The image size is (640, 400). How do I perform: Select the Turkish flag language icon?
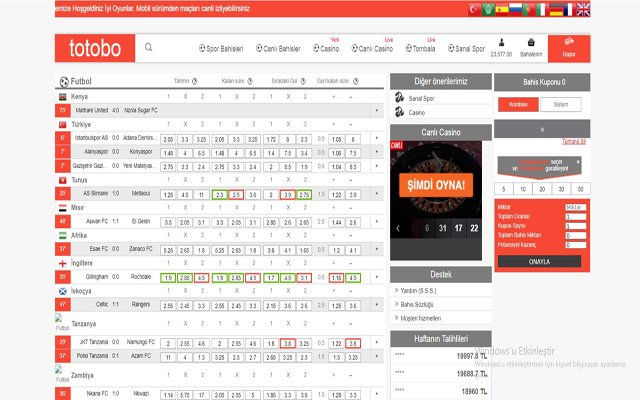pyautogui.click(x=473, y=9)
